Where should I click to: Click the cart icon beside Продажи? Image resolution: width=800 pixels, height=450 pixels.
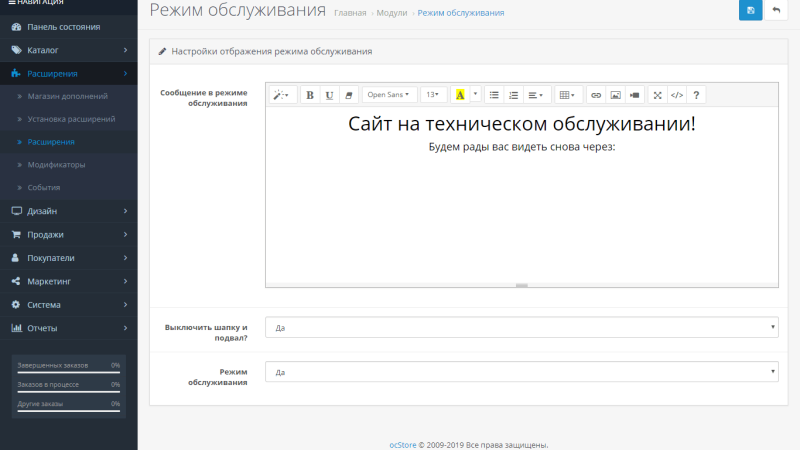coord(16,235)
